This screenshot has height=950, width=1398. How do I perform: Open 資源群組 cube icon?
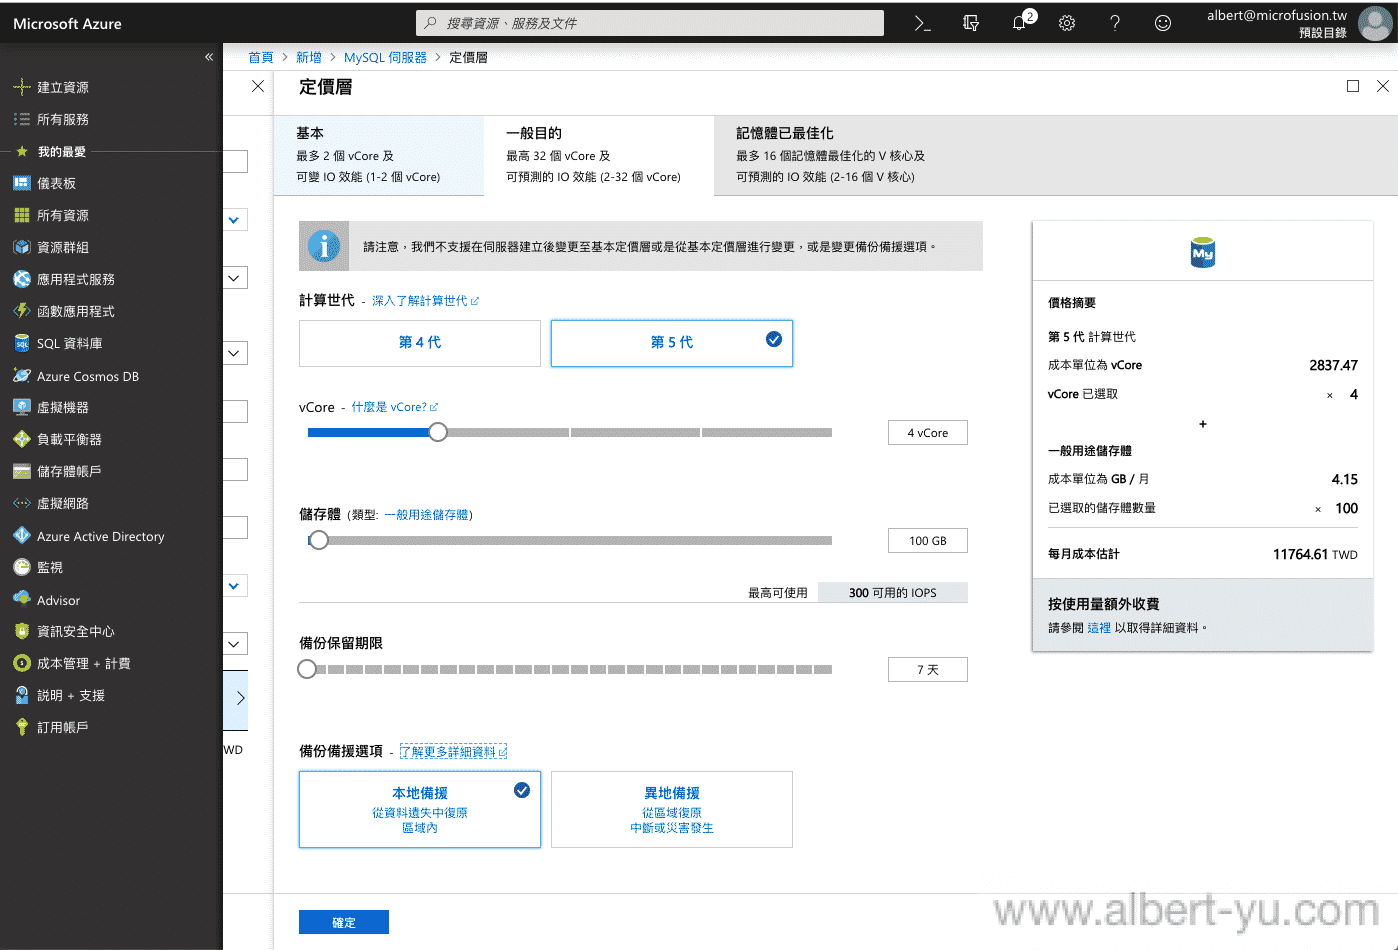[x=22, y=247]
